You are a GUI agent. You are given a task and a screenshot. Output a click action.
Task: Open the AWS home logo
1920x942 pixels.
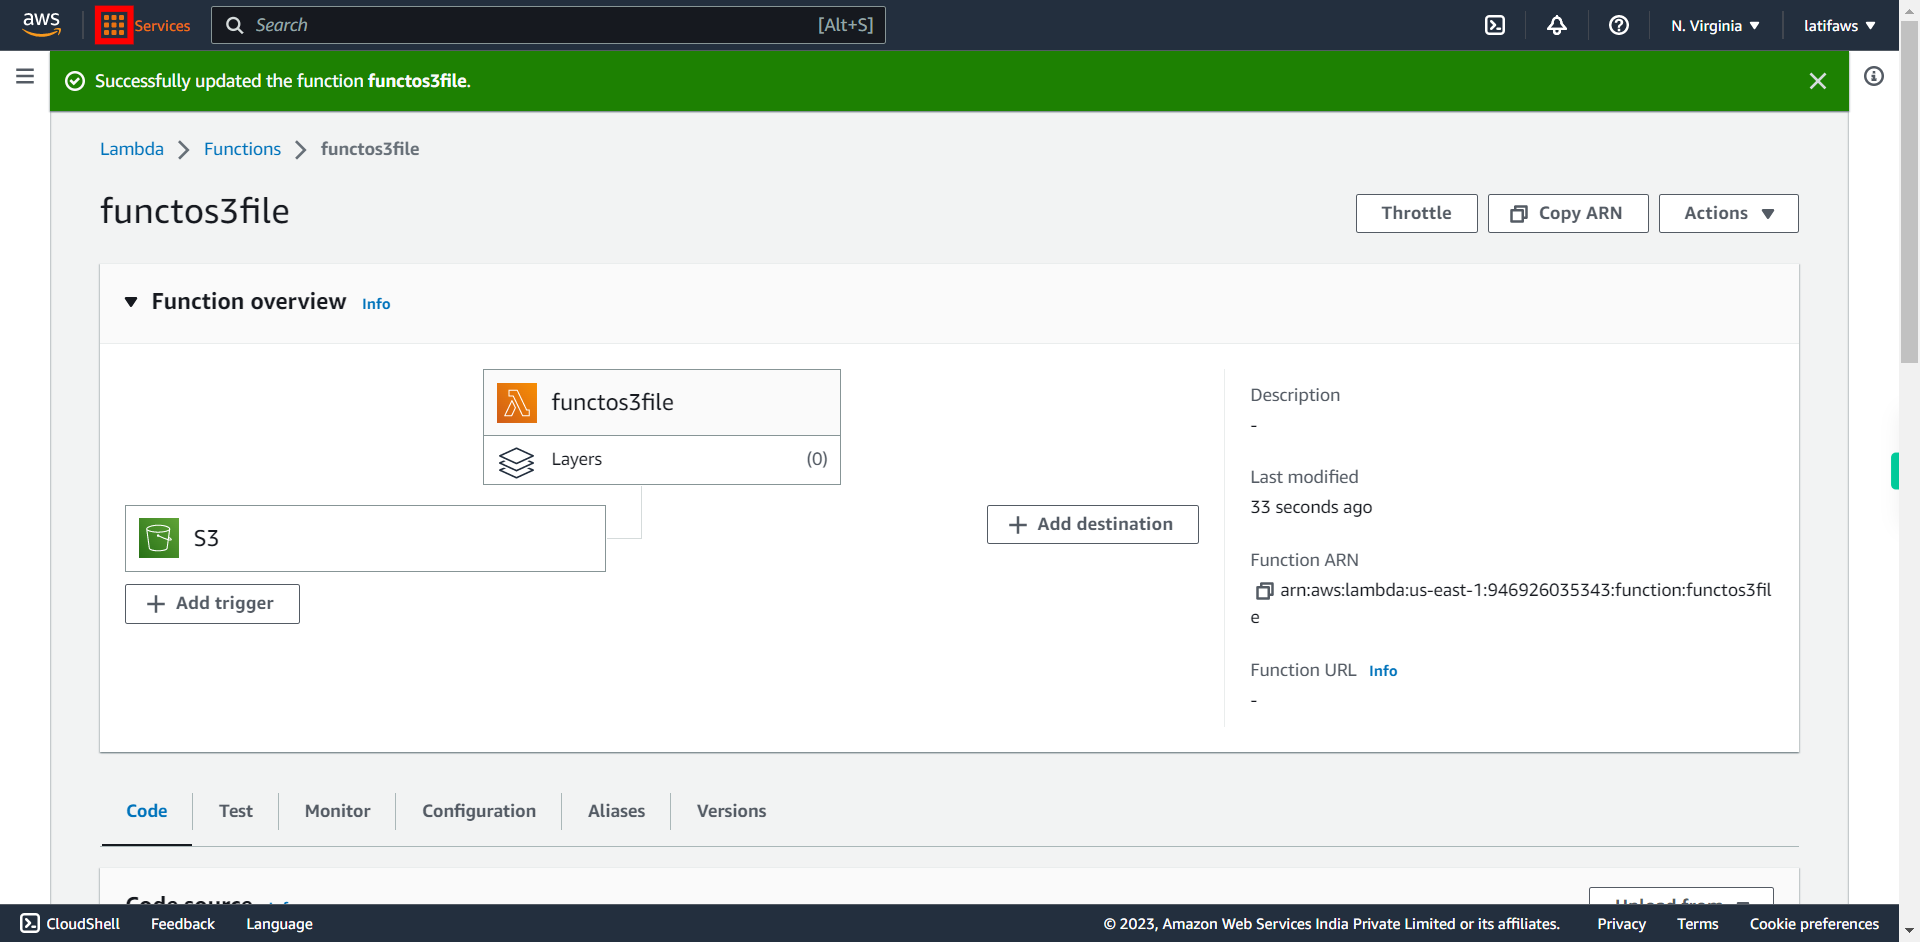(41, 24)
